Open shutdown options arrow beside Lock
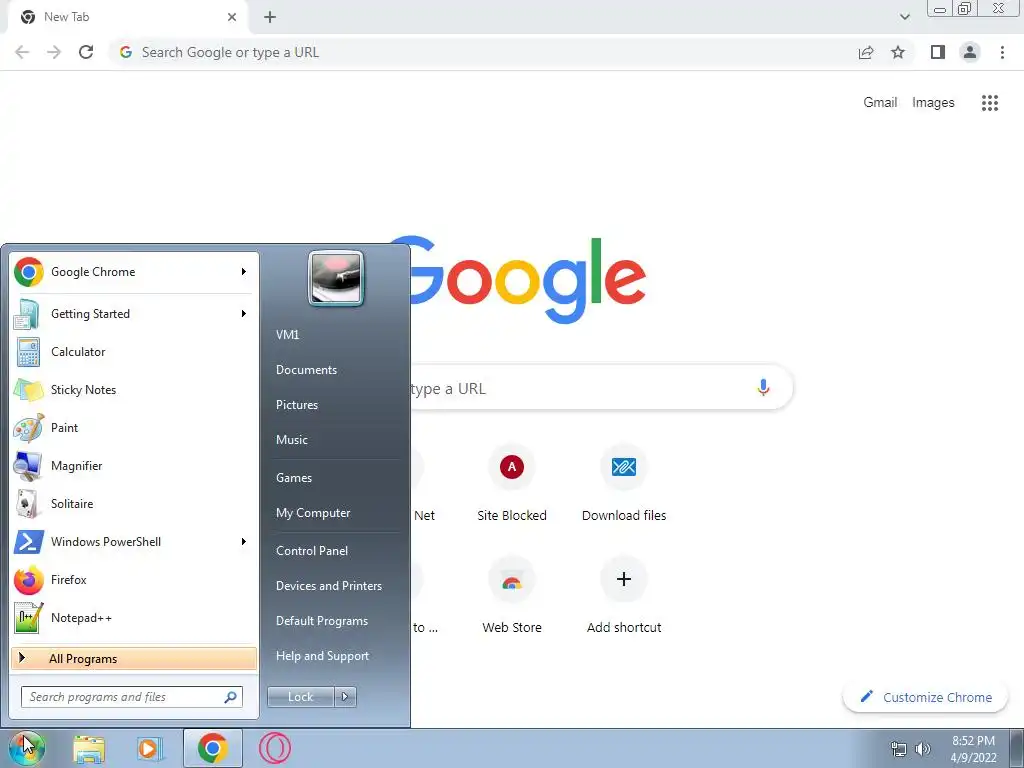 (x=345, y=697)
